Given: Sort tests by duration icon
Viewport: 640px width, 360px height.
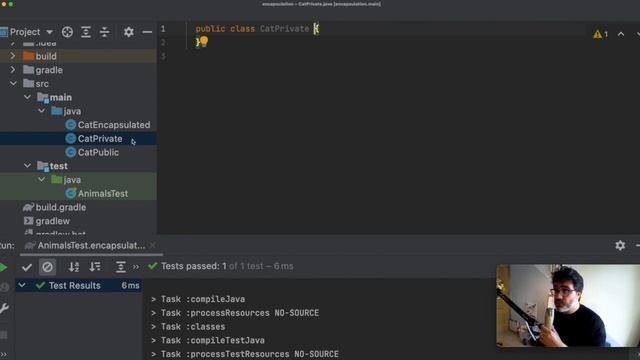Looking at the screenshot, I should click(95, 267).
